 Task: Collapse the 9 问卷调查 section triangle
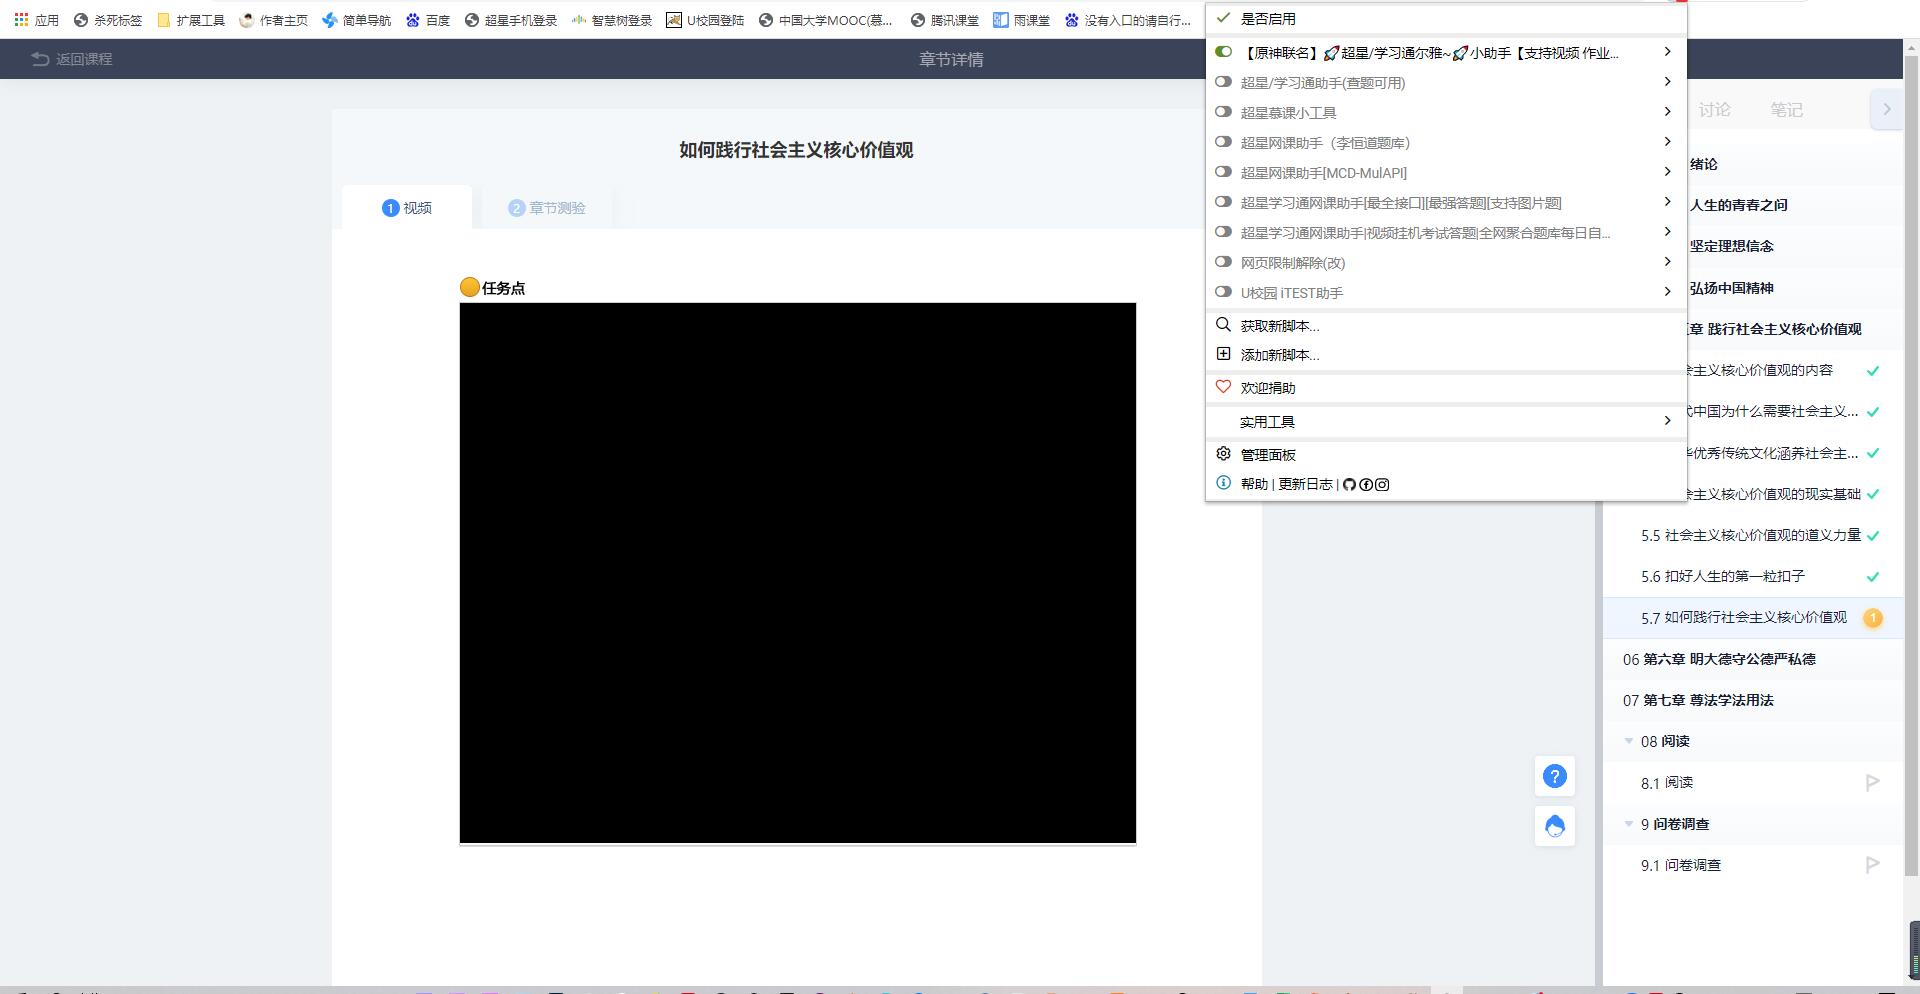tap(1629, 824)
